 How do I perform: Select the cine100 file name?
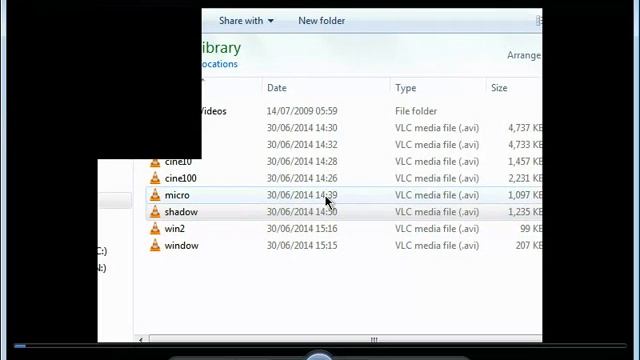[x=181, y=178]
